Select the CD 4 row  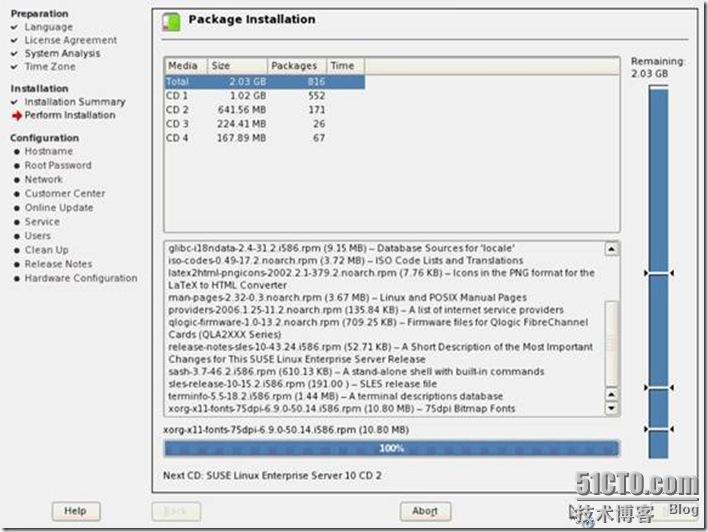click(x=265, y=138)
